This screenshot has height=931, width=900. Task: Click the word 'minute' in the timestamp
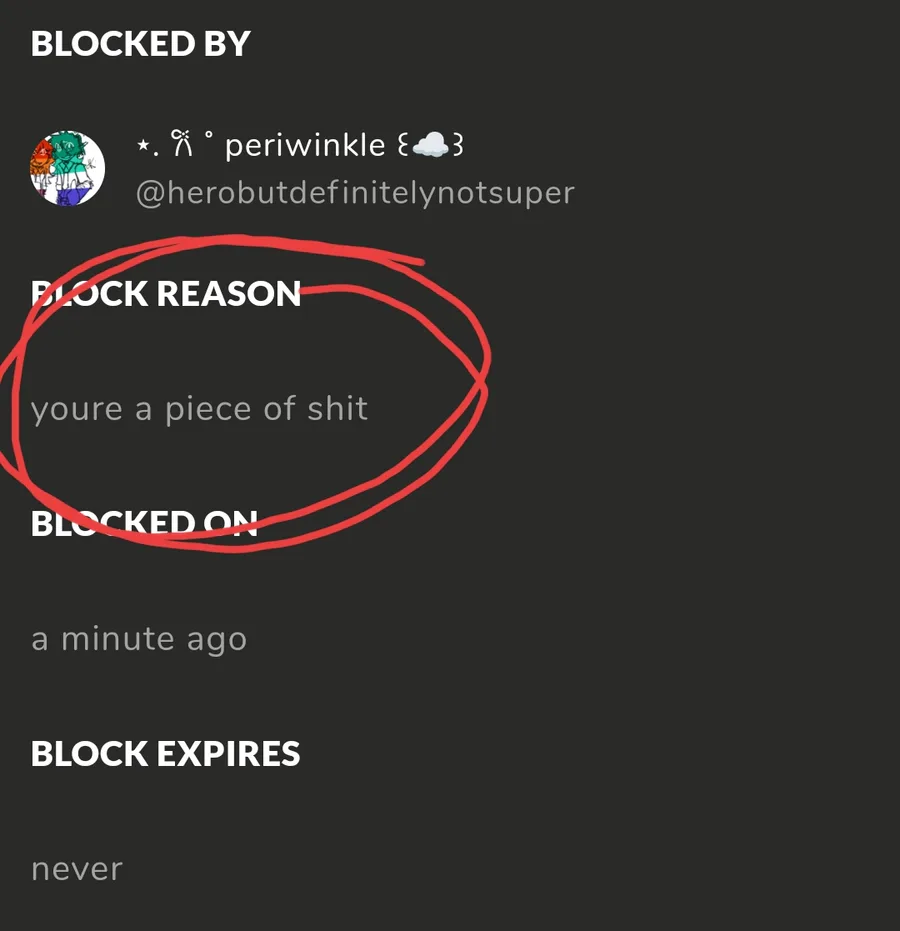pos(118,639)
